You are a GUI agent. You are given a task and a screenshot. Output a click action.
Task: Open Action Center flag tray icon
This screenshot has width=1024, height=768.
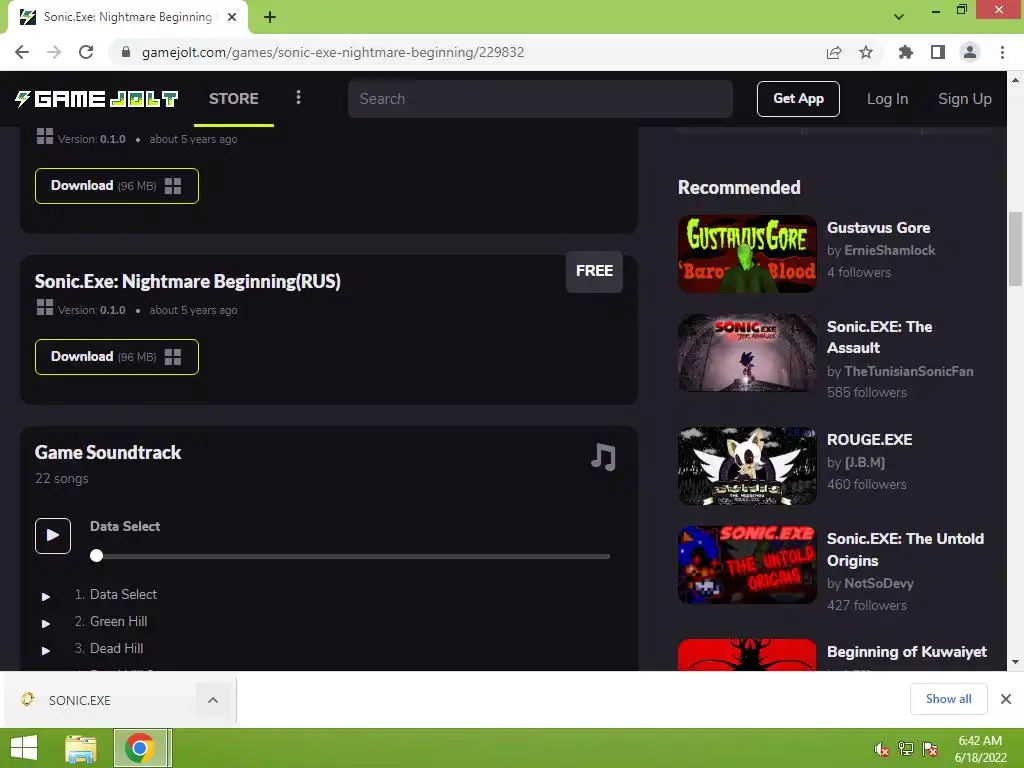click(x=930, y=749)
